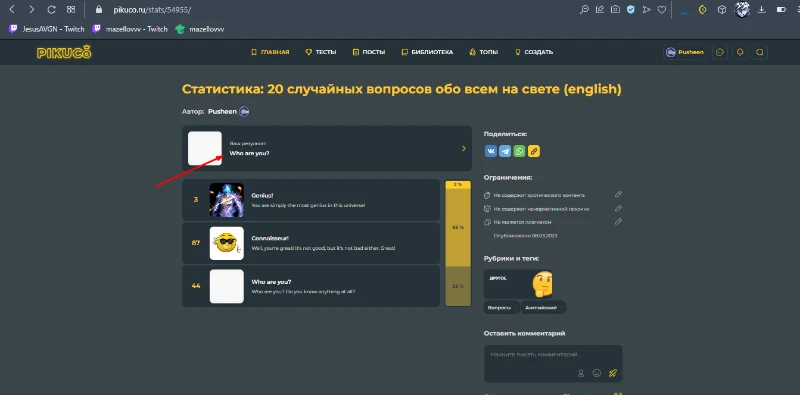Open the ТОПЫ menu item

coord(484,52)
